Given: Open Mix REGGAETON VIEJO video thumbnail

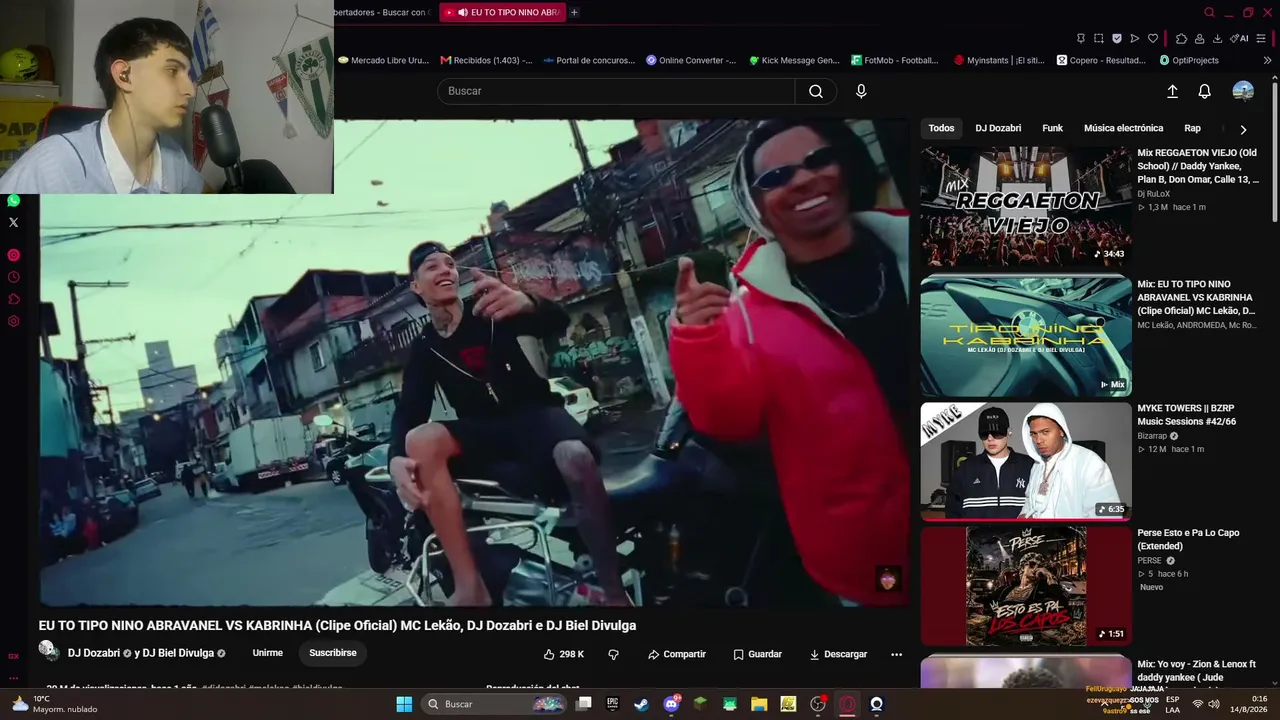Looking at the screenshot, I should (1026, 206).
